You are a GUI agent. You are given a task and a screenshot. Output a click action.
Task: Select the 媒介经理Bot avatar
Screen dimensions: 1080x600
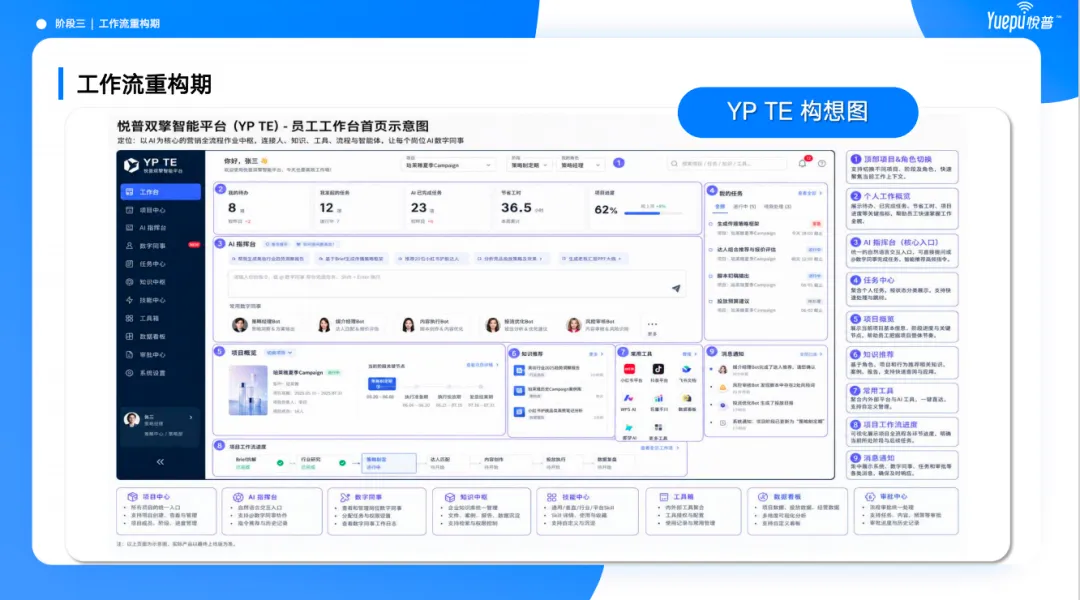tap(324, 324)
